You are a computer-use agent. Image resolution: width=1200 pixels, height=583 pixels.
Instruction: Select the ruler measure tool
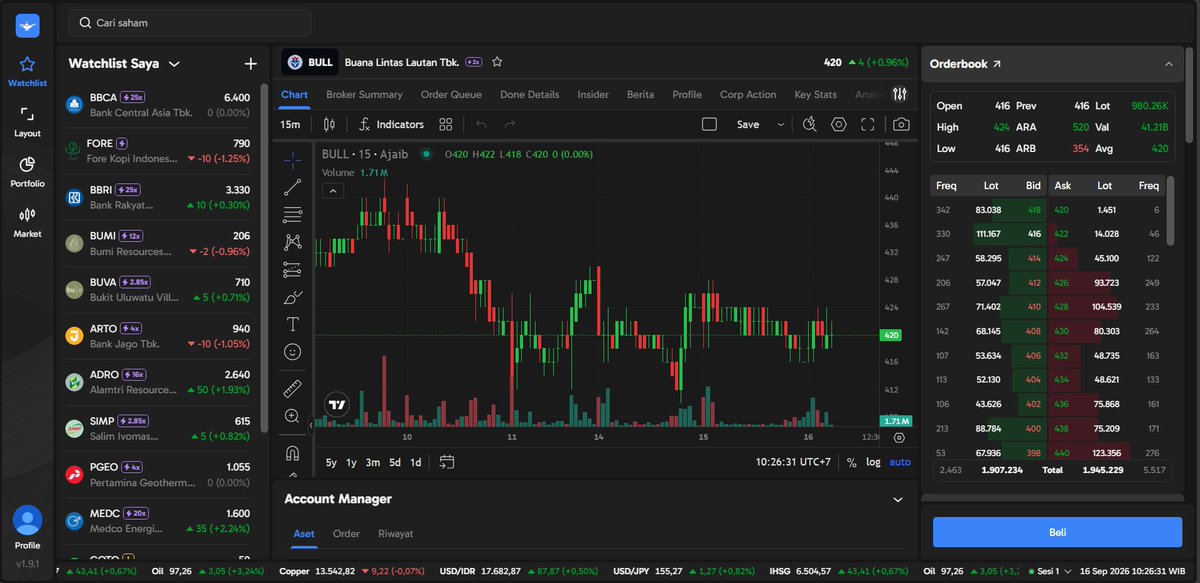coord(292,388)
